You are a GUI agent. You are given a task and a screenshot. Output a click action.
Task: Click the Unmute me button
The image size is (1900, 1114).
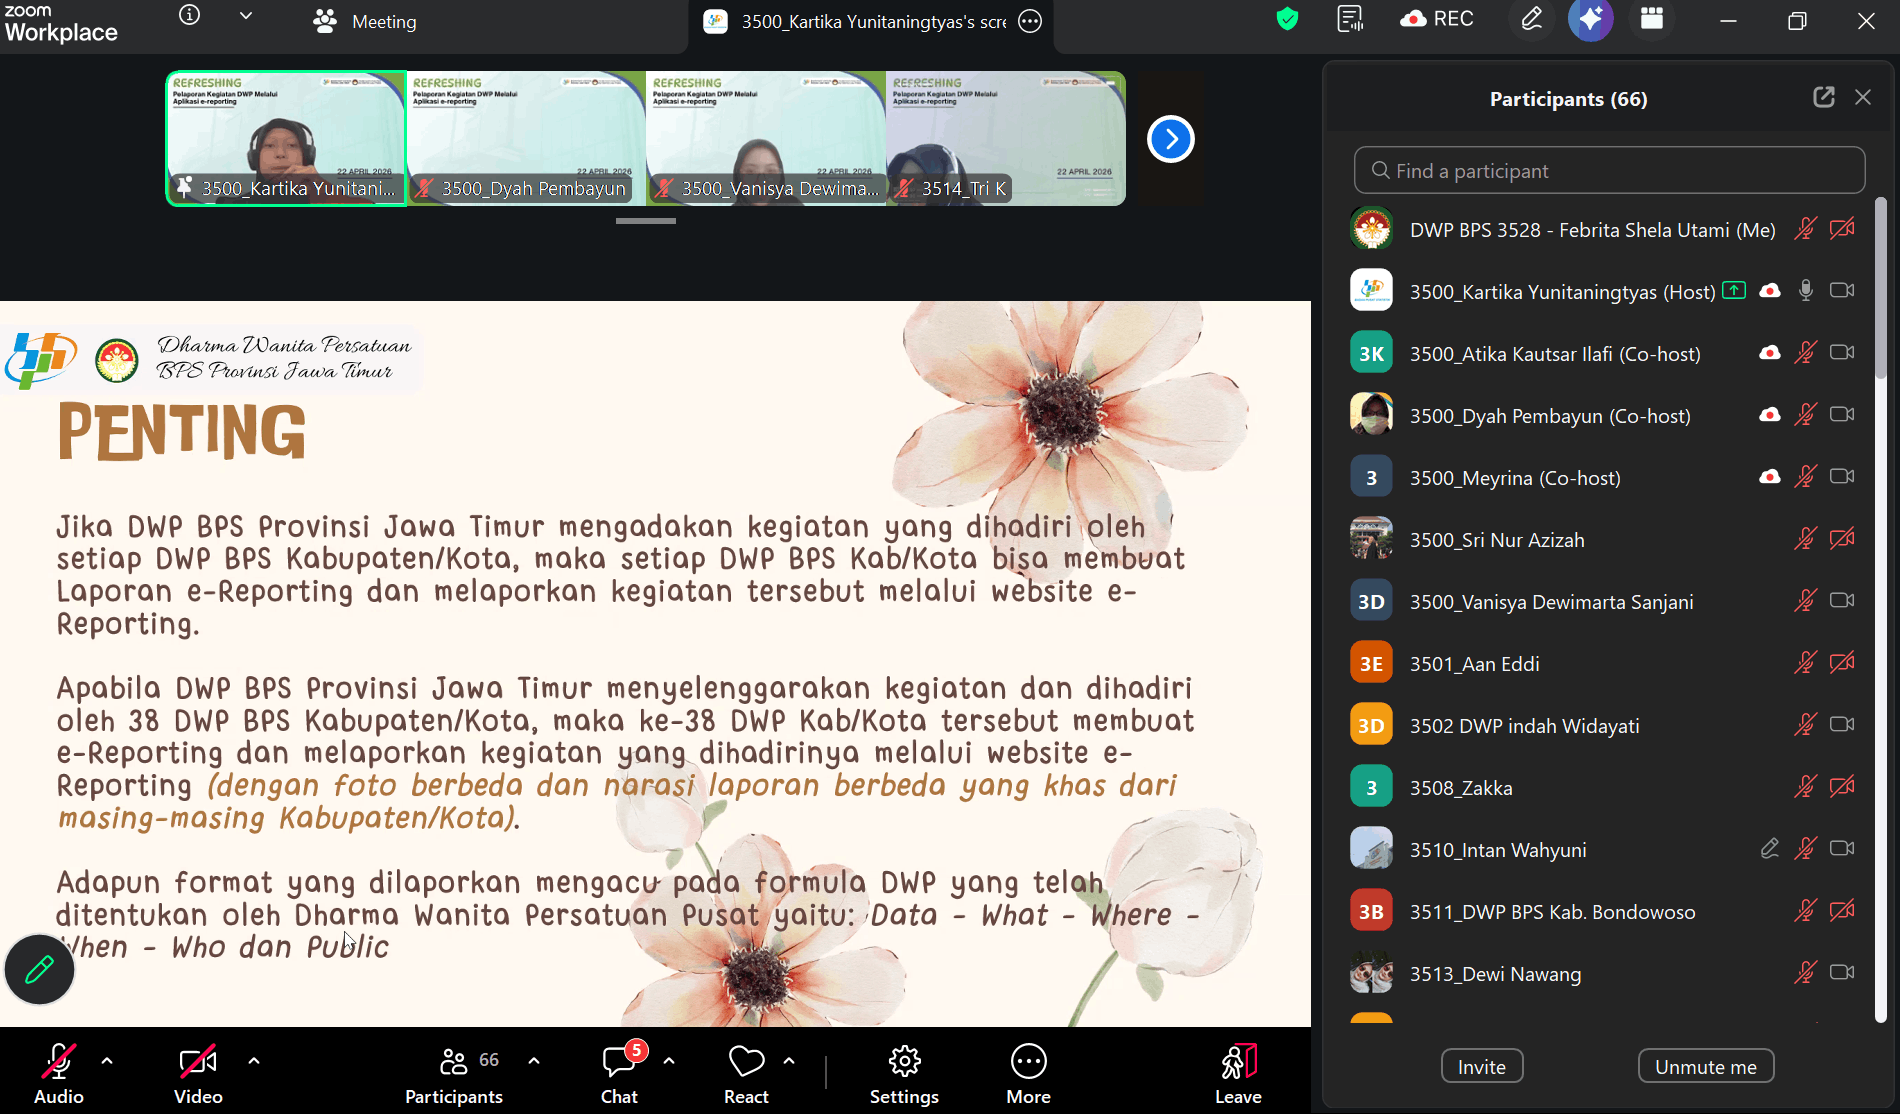pyautogui.click(x=1706, y=1066)
